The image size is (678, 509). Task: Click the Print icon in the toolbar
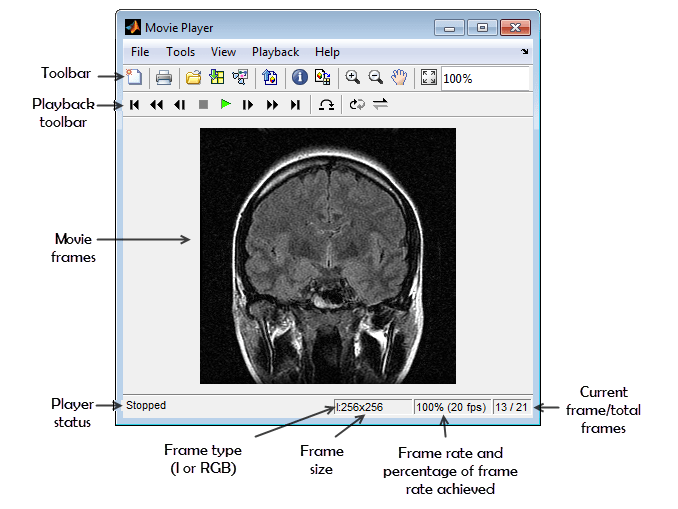click(164, 78)
